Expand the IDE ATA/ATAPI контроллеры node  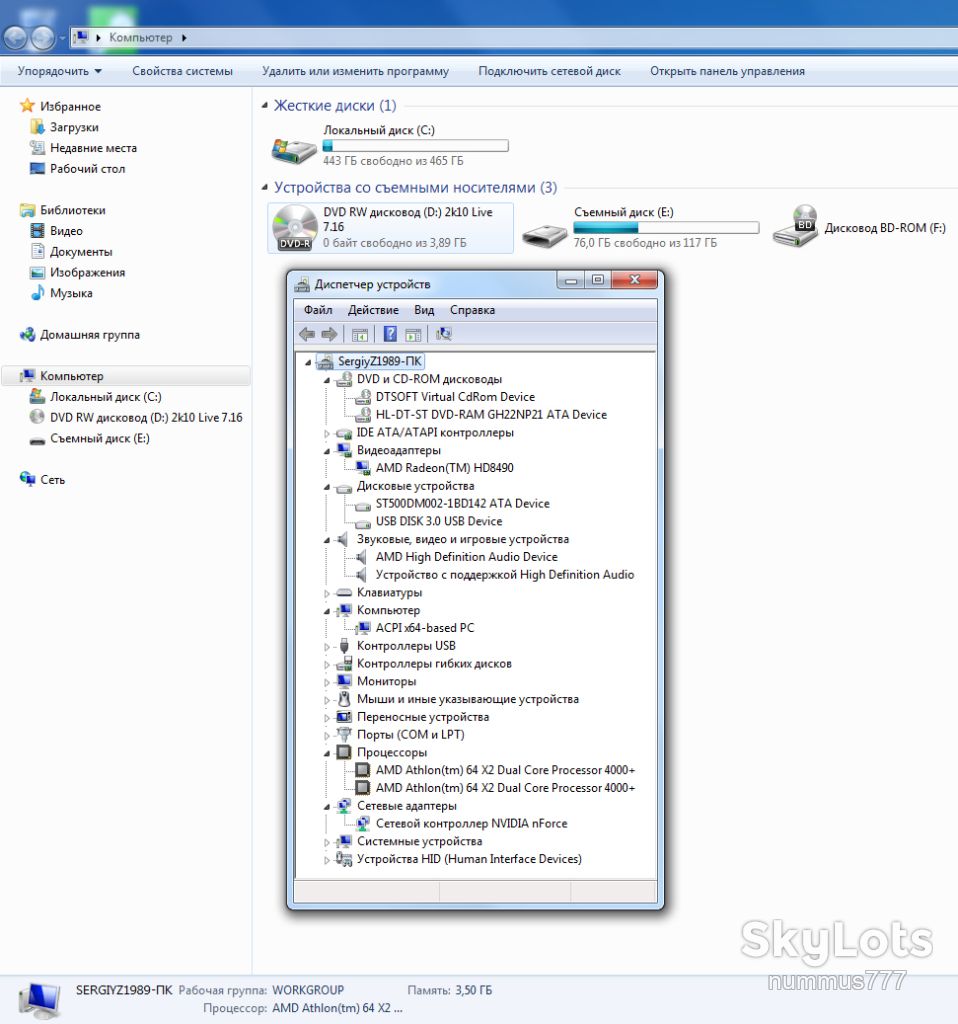tap(327, 433)
